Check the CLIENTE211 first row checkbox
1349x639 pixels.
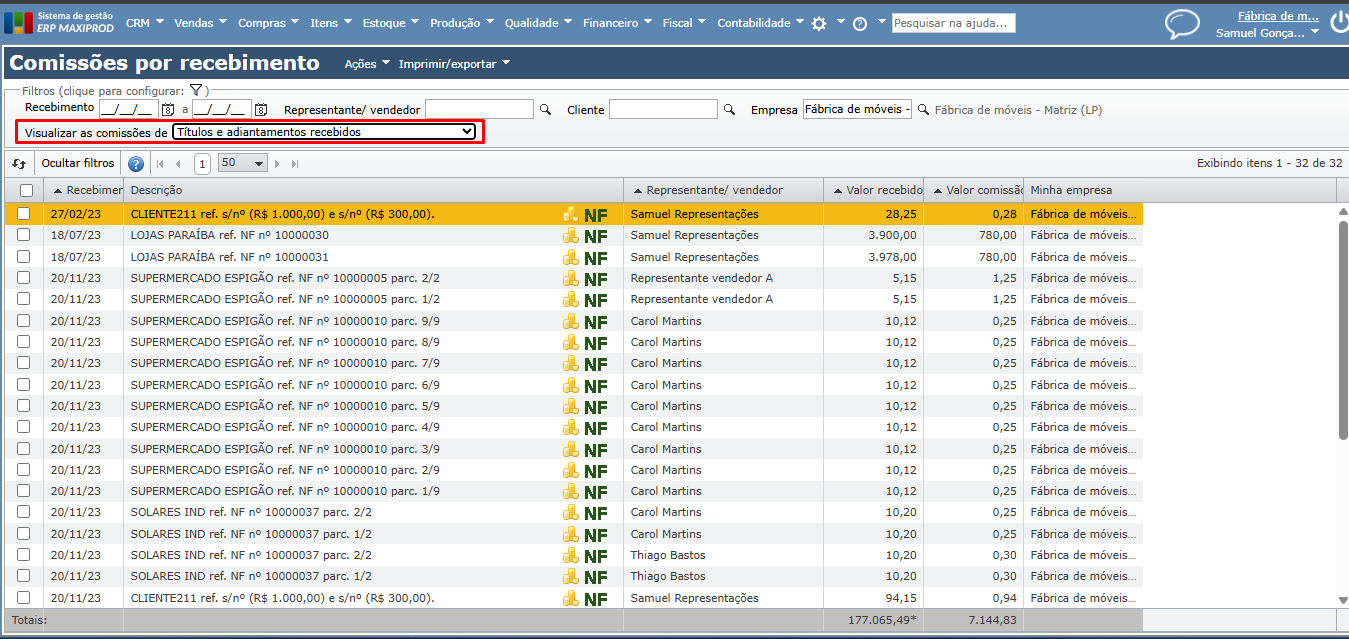[x=24, y=214]
